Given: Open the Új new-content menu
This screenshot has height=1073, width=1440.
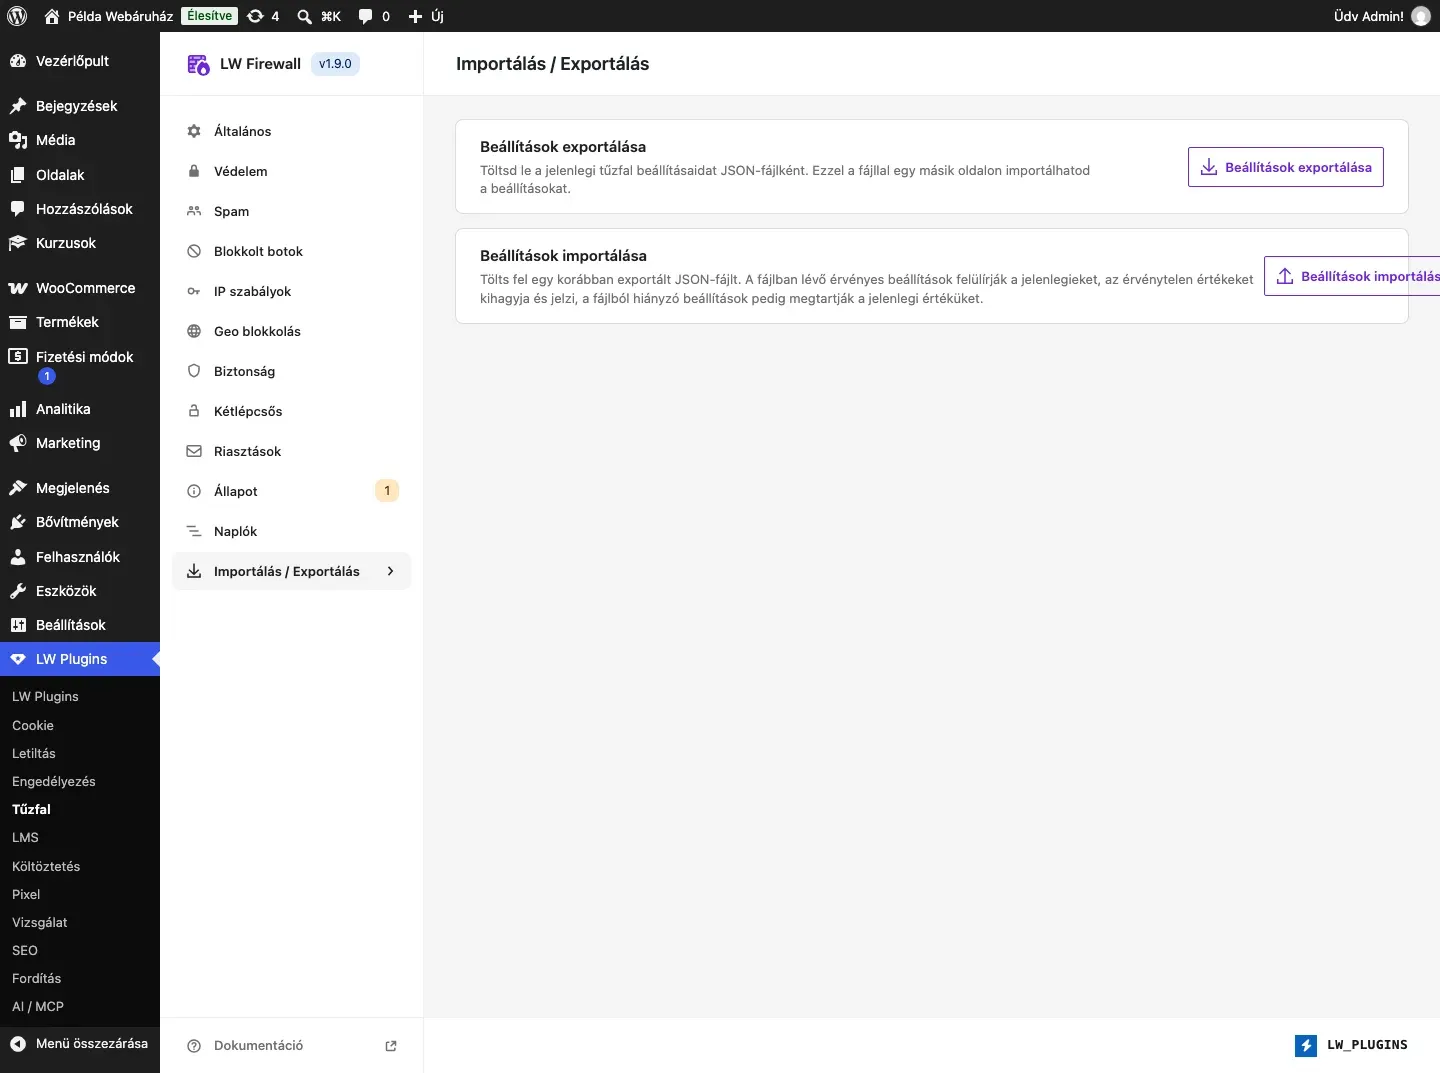Looking at the screenshot, I should (426, 16).
